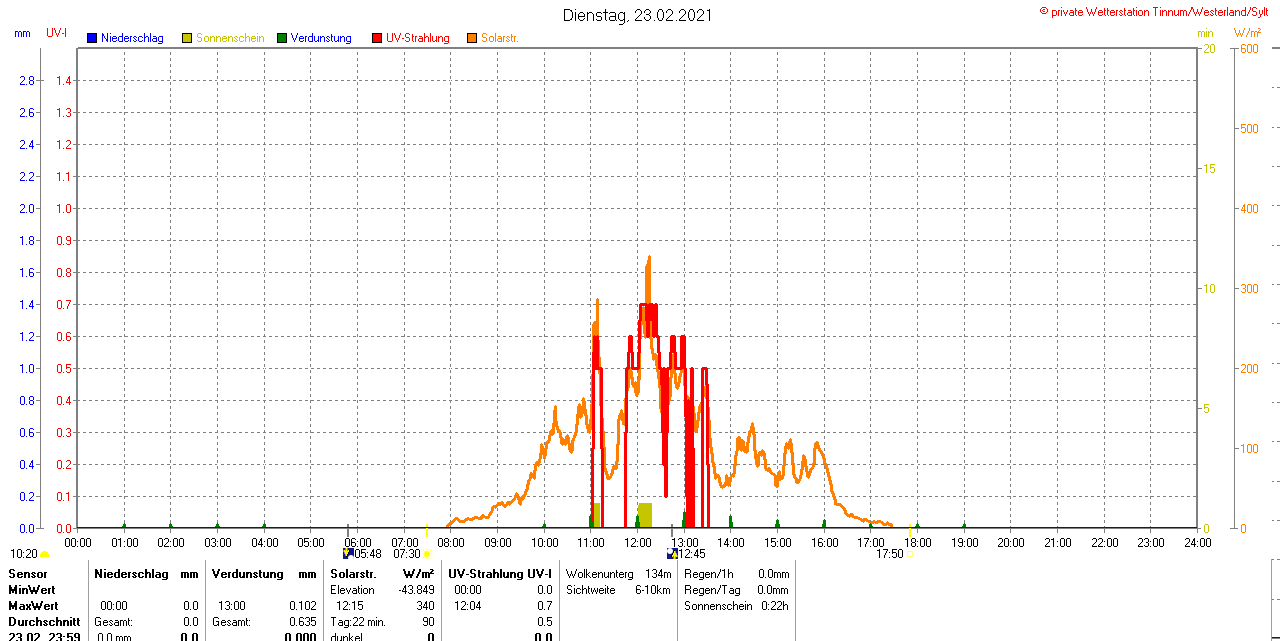Click the Solarstr. legend label
The height and width of the screenshot is (641, 1280).
click(x=500, y=38)
